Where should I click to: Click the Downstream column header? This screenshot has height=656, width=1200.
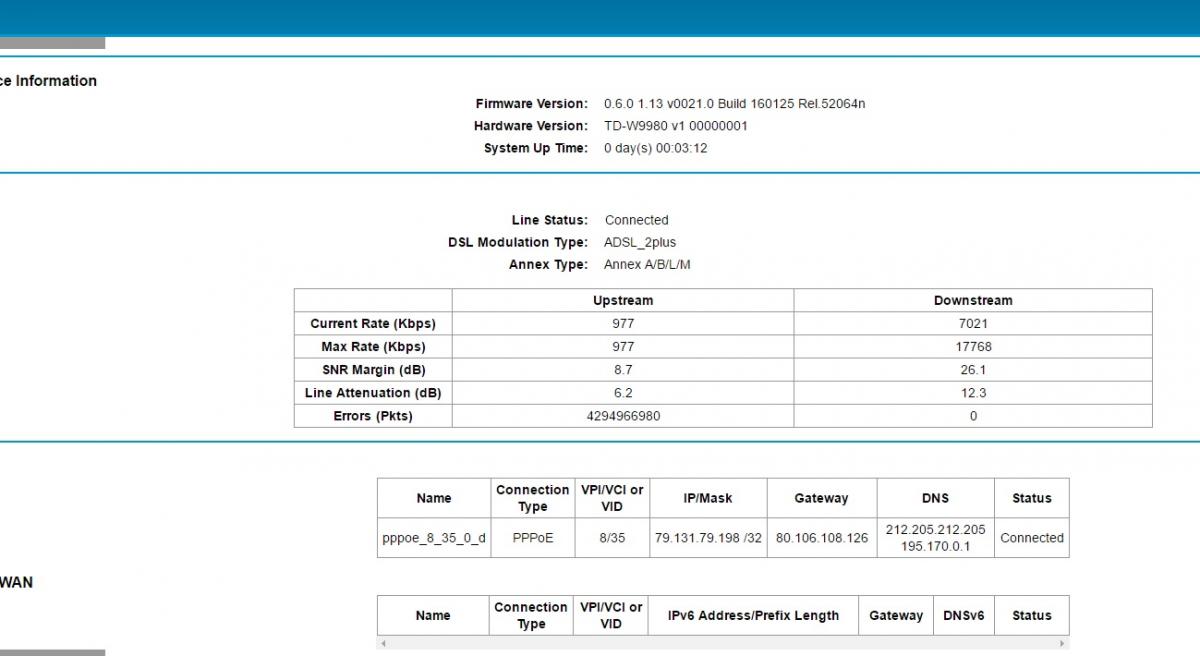point(972,300)
